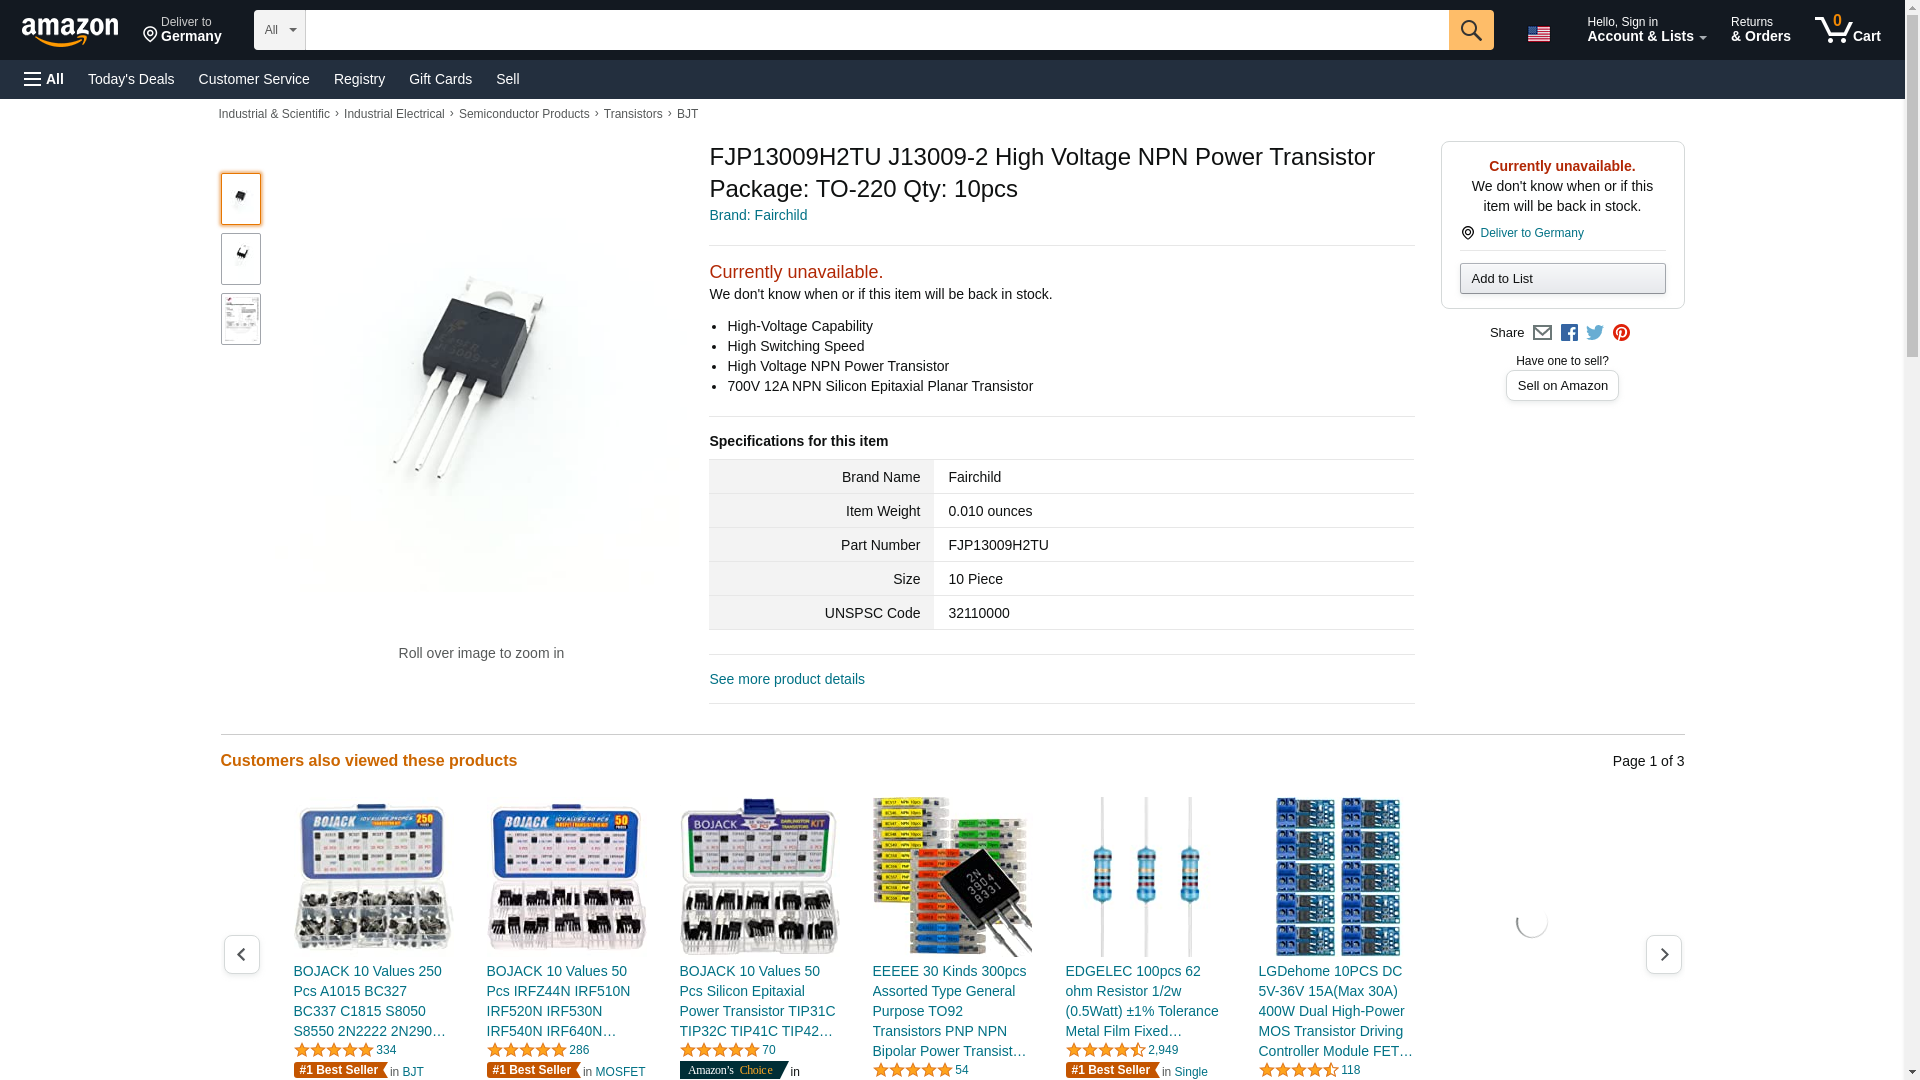This screenshot has width=1920, height=1080.
Task: Select the second product image thumbnail
Action: point(241,259)
